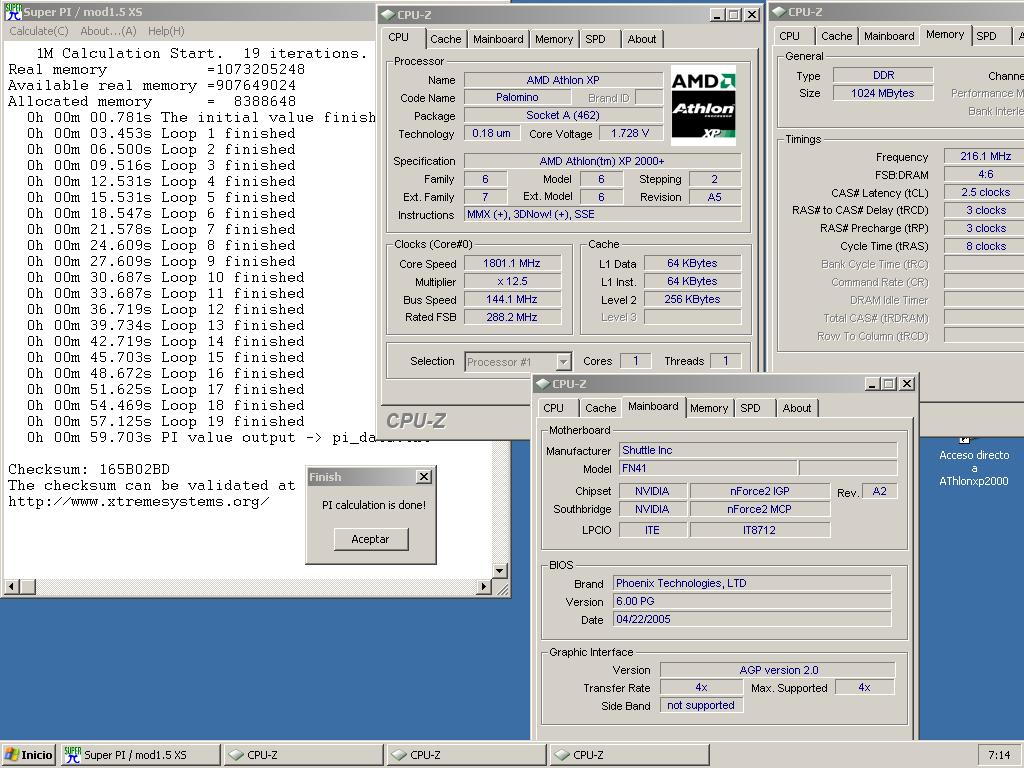1024x768 pixels.
Task: Click the L1 Data 64 KBytes value
Action: point(692,263)
